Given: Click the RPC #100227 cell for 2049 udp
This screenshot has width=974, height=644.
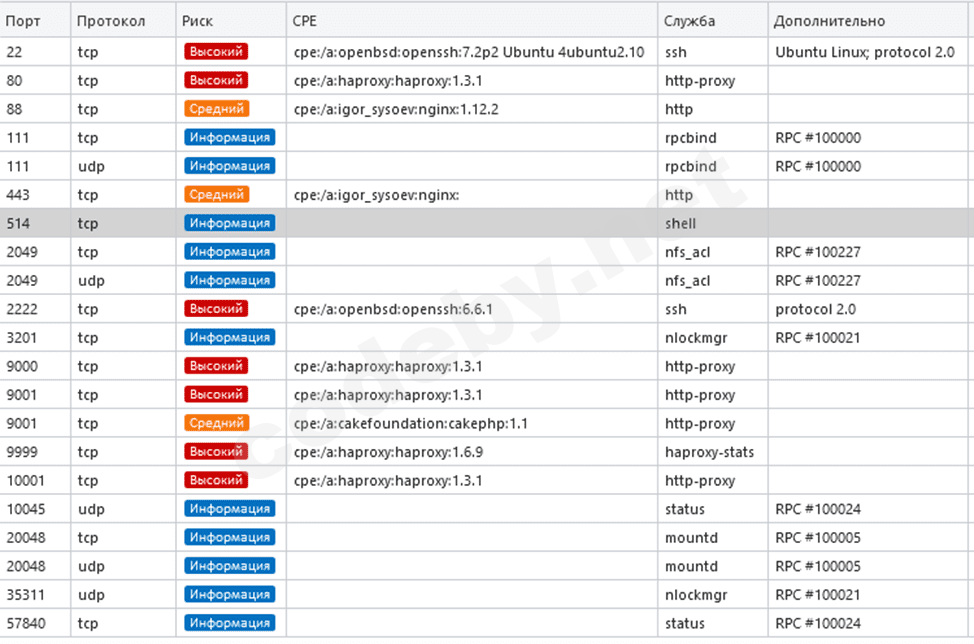Looking at the screenshot, I should click(817, 280).
